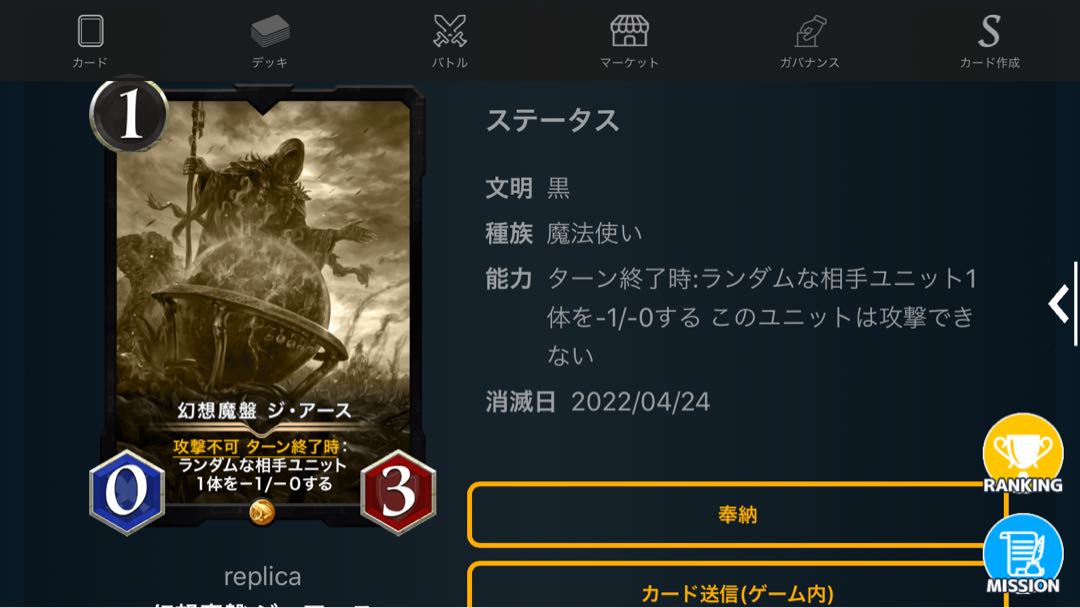The height and width of the screenshot is (608, 1080).
Task: Open the MISSION scroll badge
Action: 1023,555
